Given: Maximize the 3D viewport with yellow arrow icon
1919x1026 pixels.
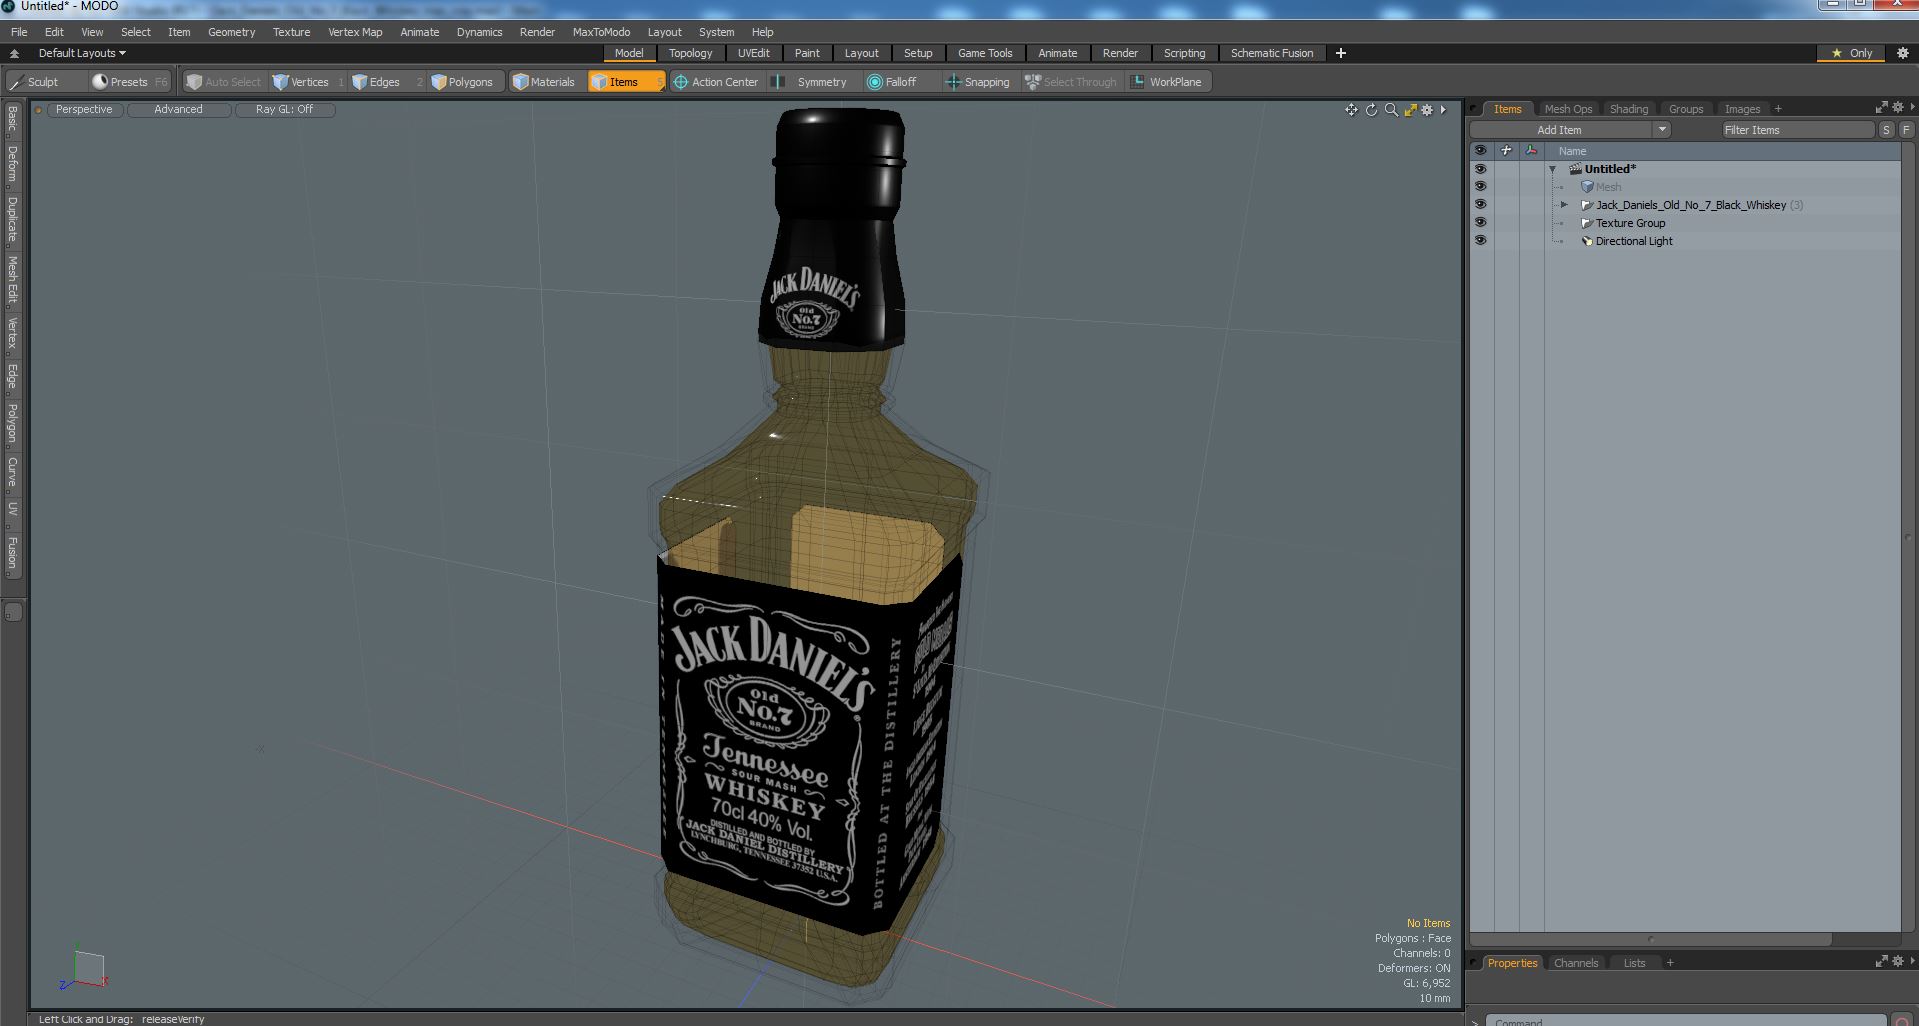Looking at the screenshot, I should point(1410,110).
